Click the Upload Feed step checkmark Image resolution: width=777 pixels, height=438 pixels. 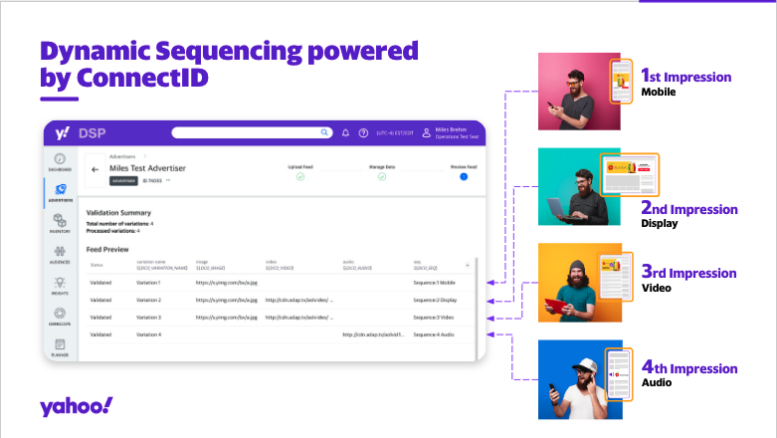(x=300, y=176)
